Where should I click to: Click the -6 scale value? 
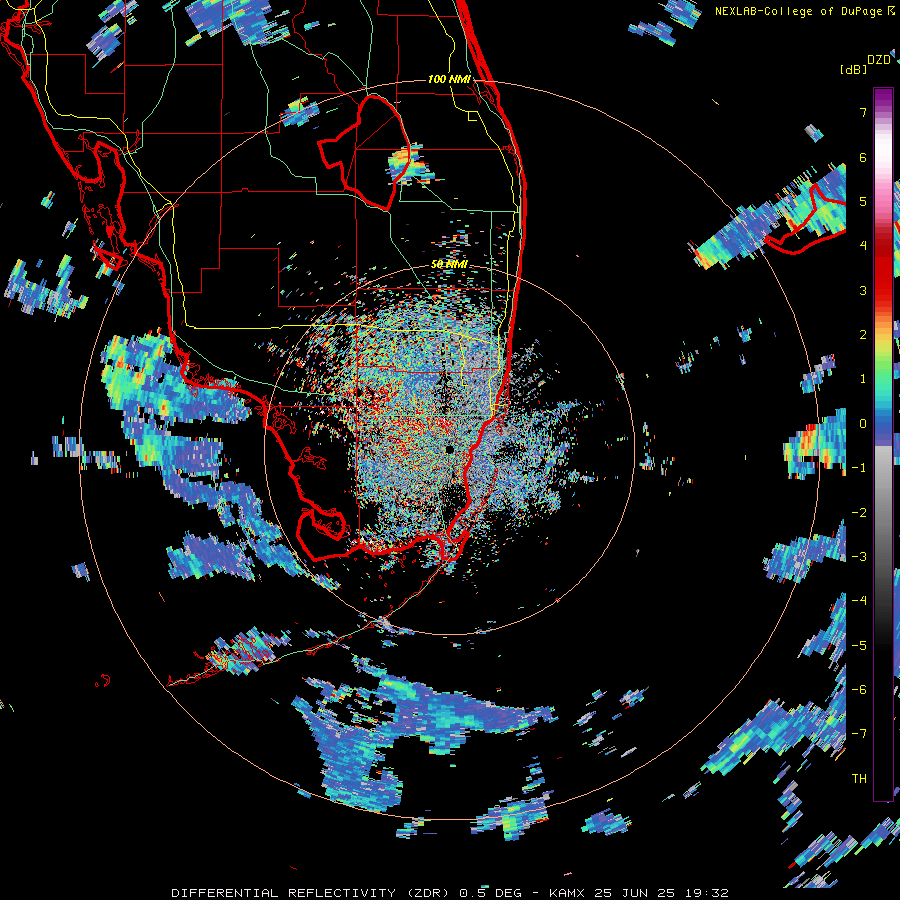coord(859,689)
